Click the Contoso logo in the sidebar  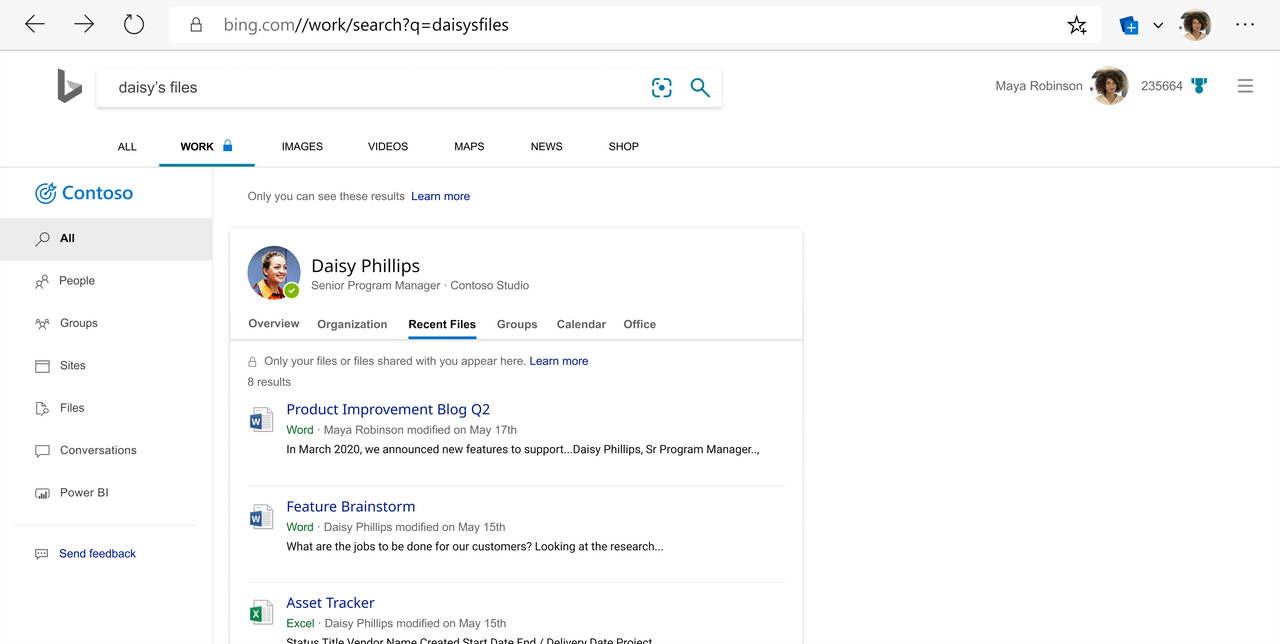[x=84, y=192]
